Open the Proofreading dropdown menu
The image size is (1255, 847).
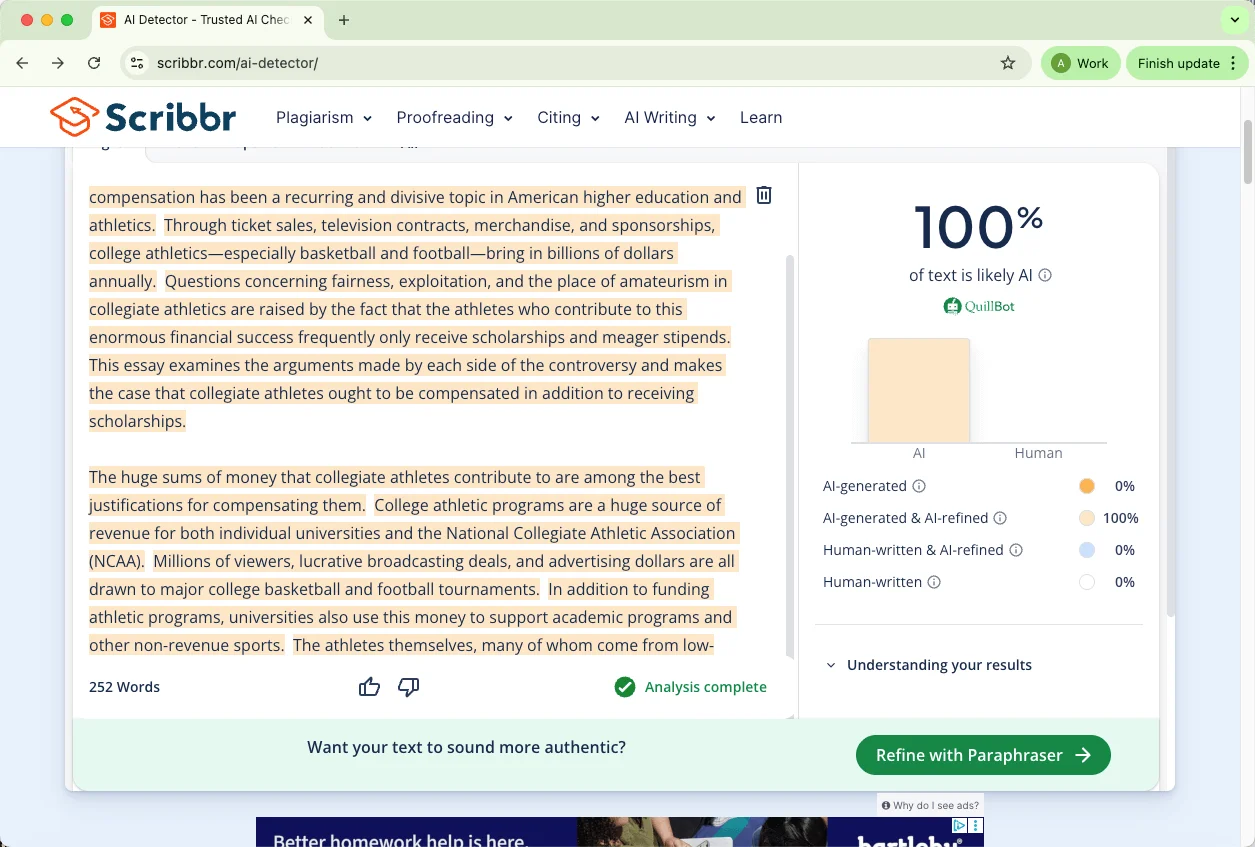pyautogui.click(x=454, y=117)
